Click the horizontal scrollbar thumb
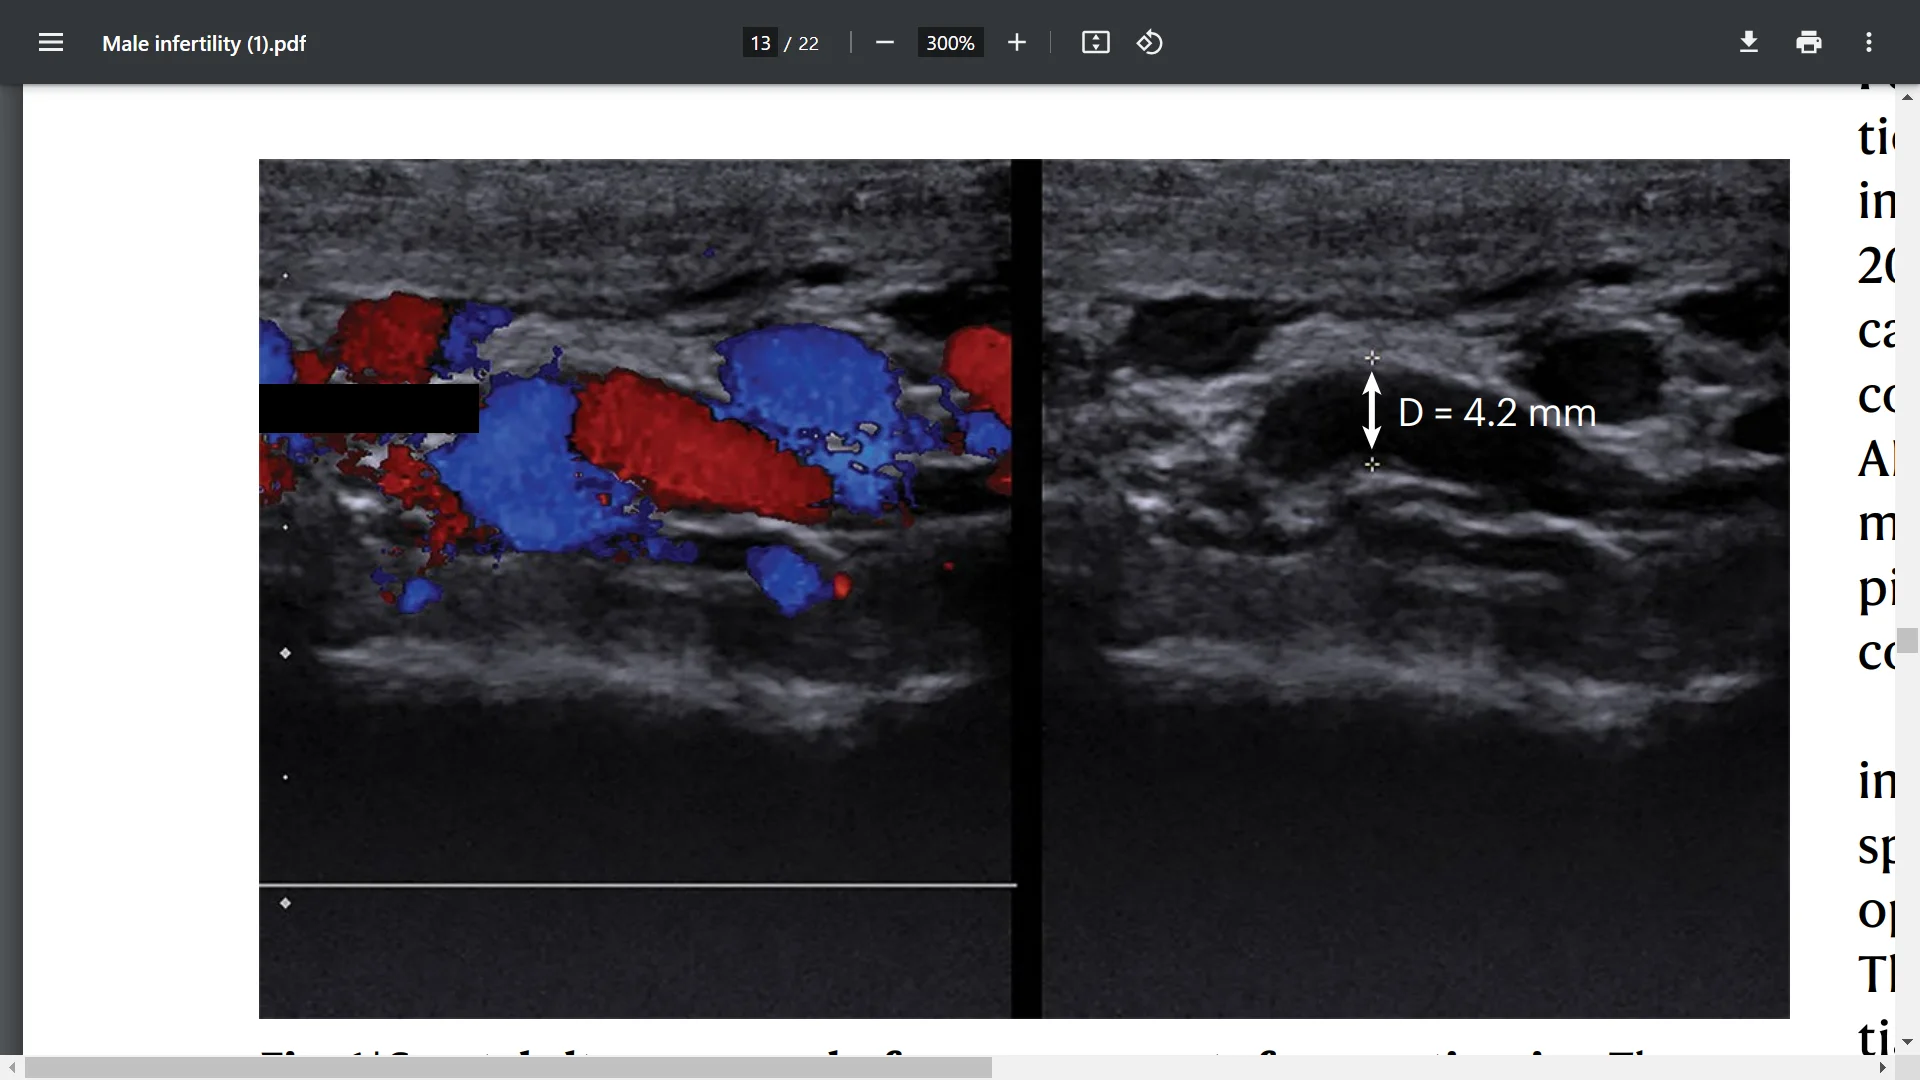Image resolution: width=1920 pixels, height=1080 pixels. 508,1068
